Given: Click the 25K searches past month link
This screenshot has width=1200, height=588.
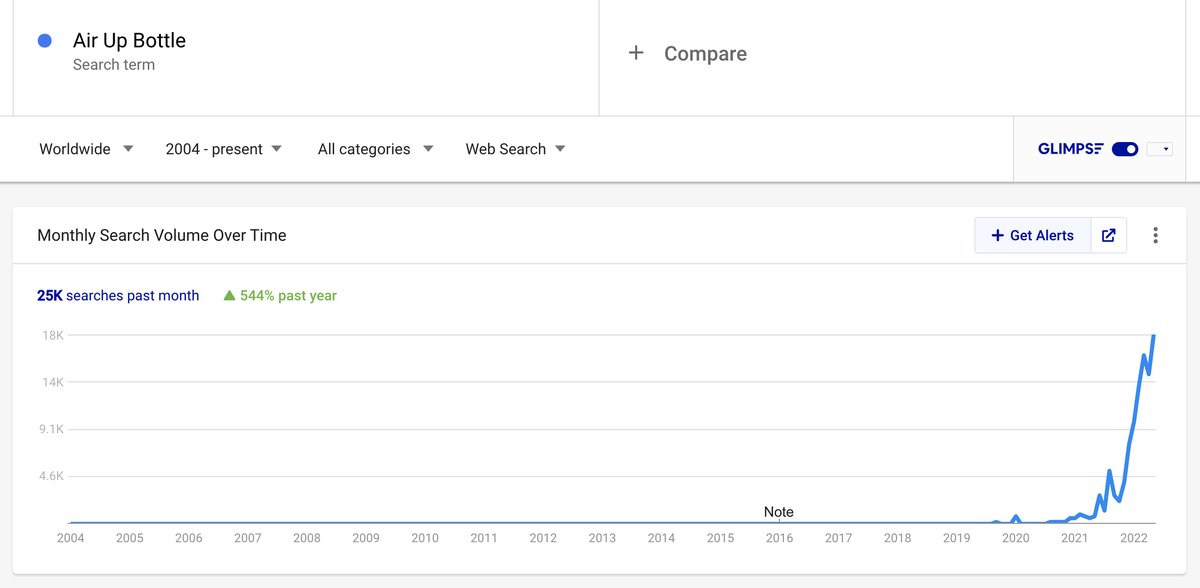Looking at the screenshot, I should pos(118,295).
